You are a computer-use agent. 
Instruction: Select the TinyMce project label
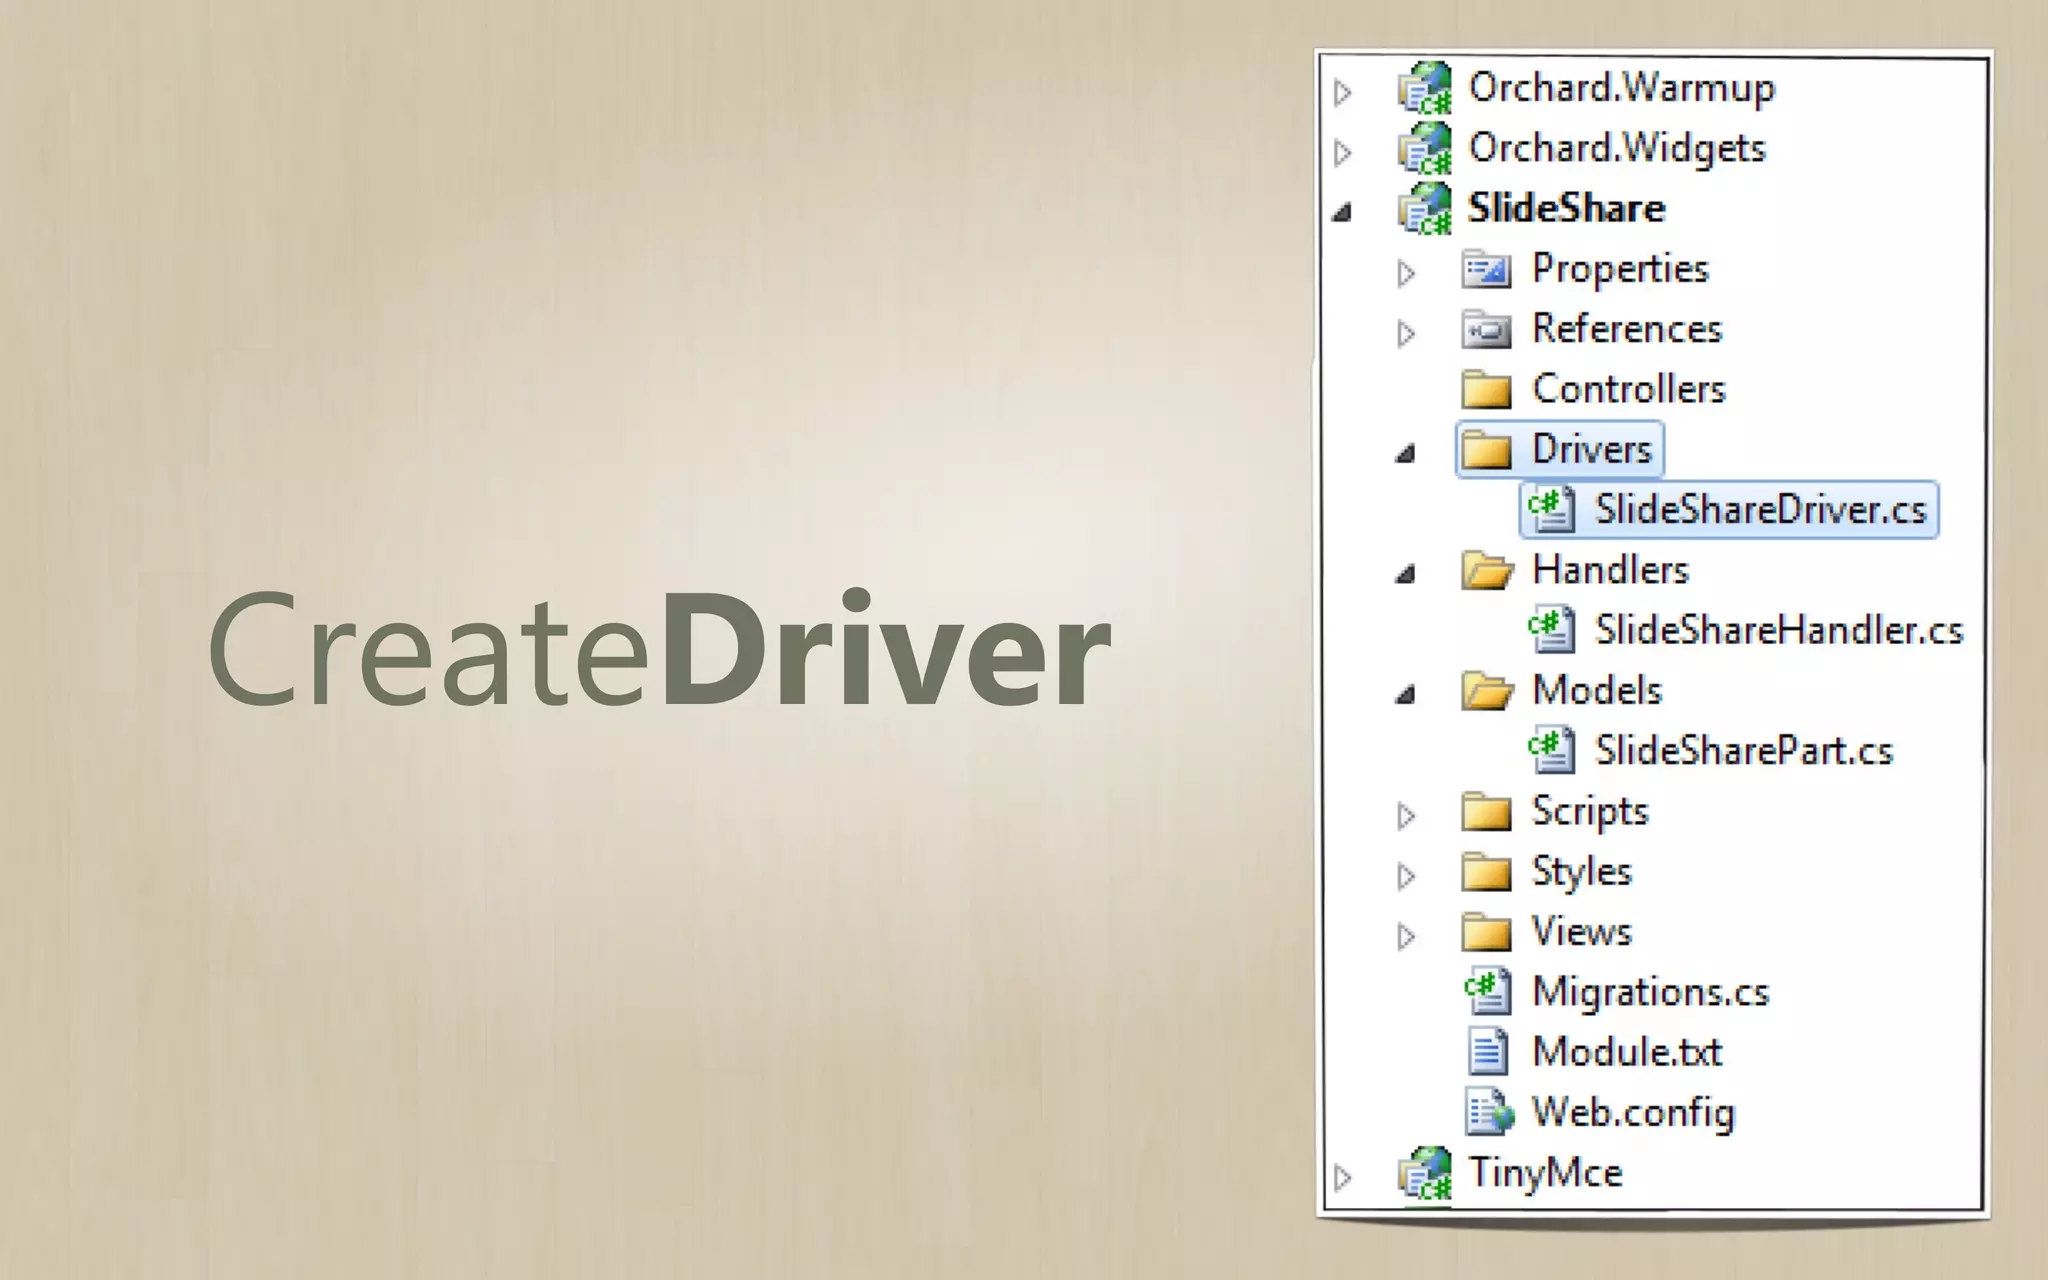point(1545,1174)
